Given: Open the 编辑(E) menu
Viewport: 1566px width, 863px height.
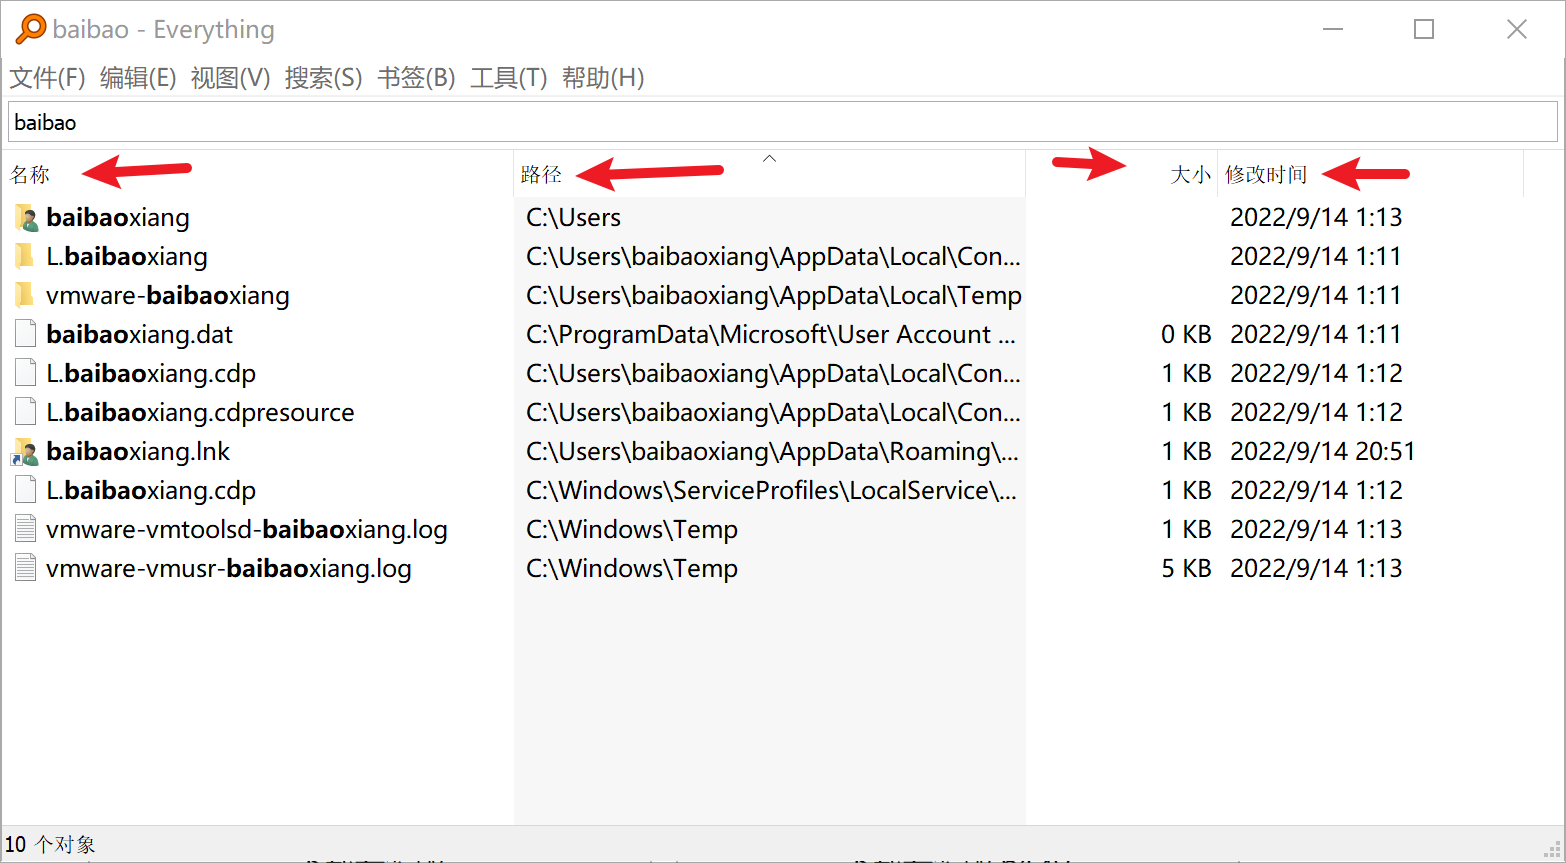Looking at the screenshot, I should (138, 78).
